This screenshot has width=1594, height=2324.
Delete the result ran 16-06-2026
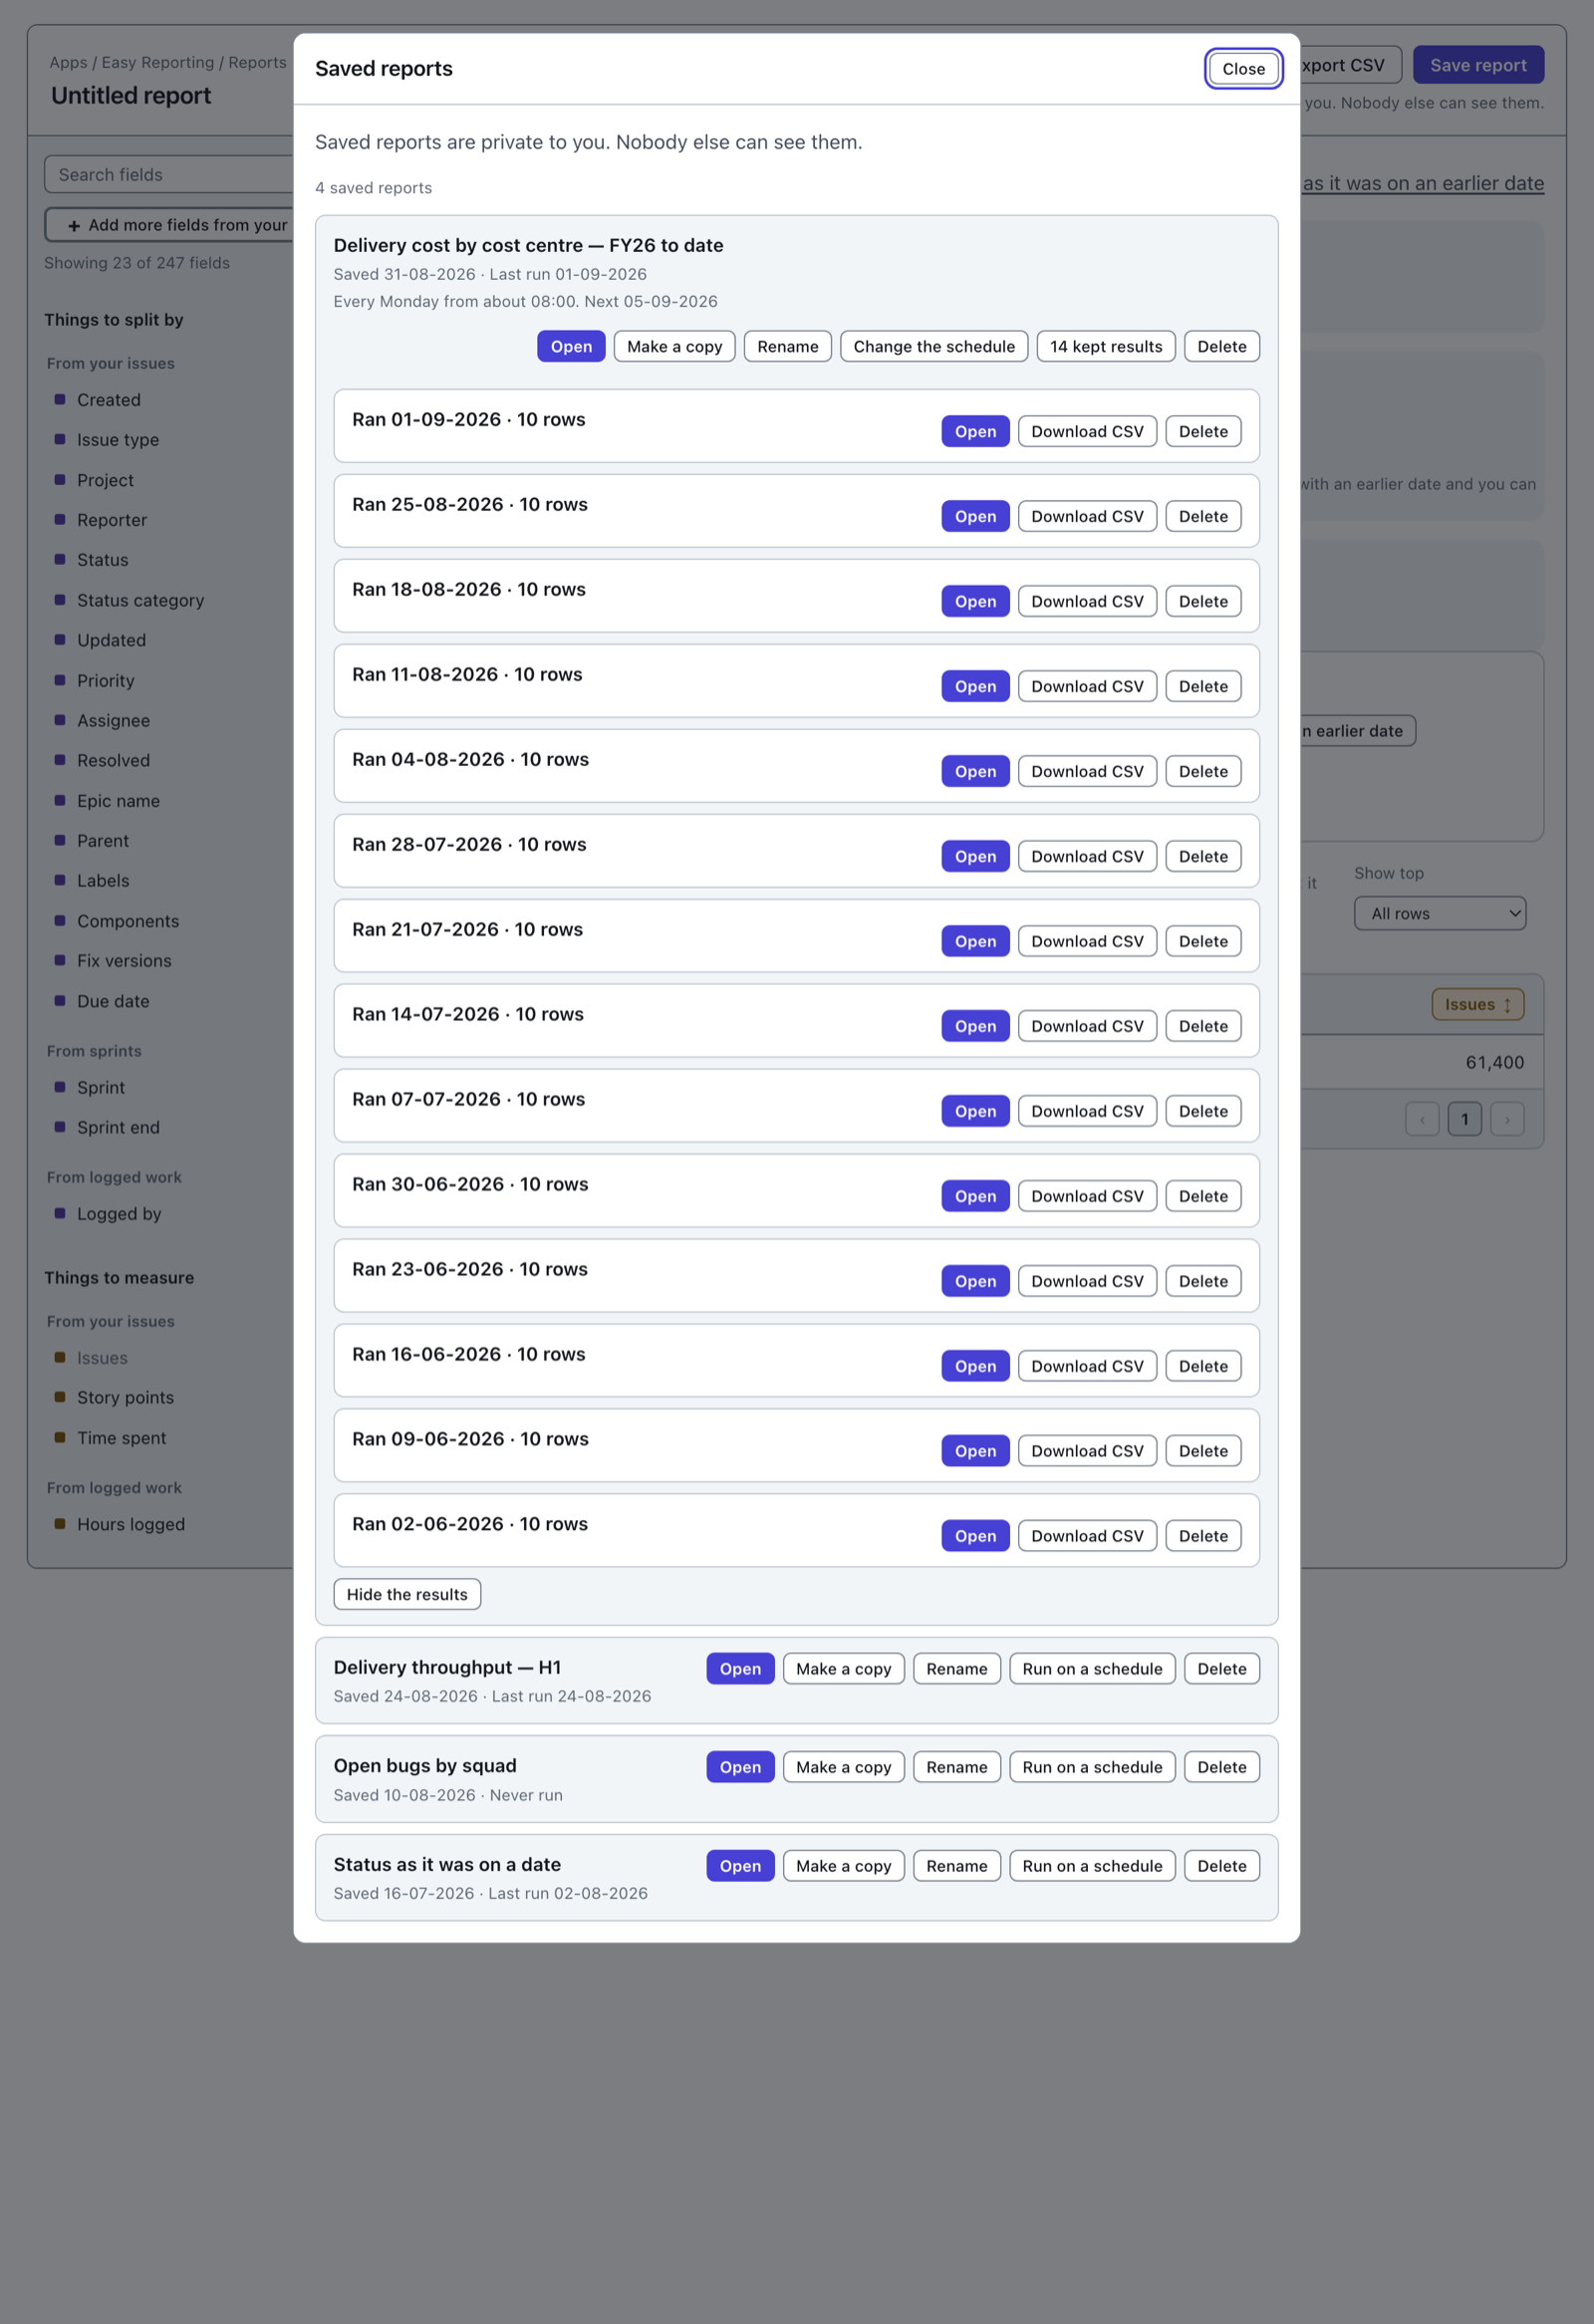(1202, 1366)
